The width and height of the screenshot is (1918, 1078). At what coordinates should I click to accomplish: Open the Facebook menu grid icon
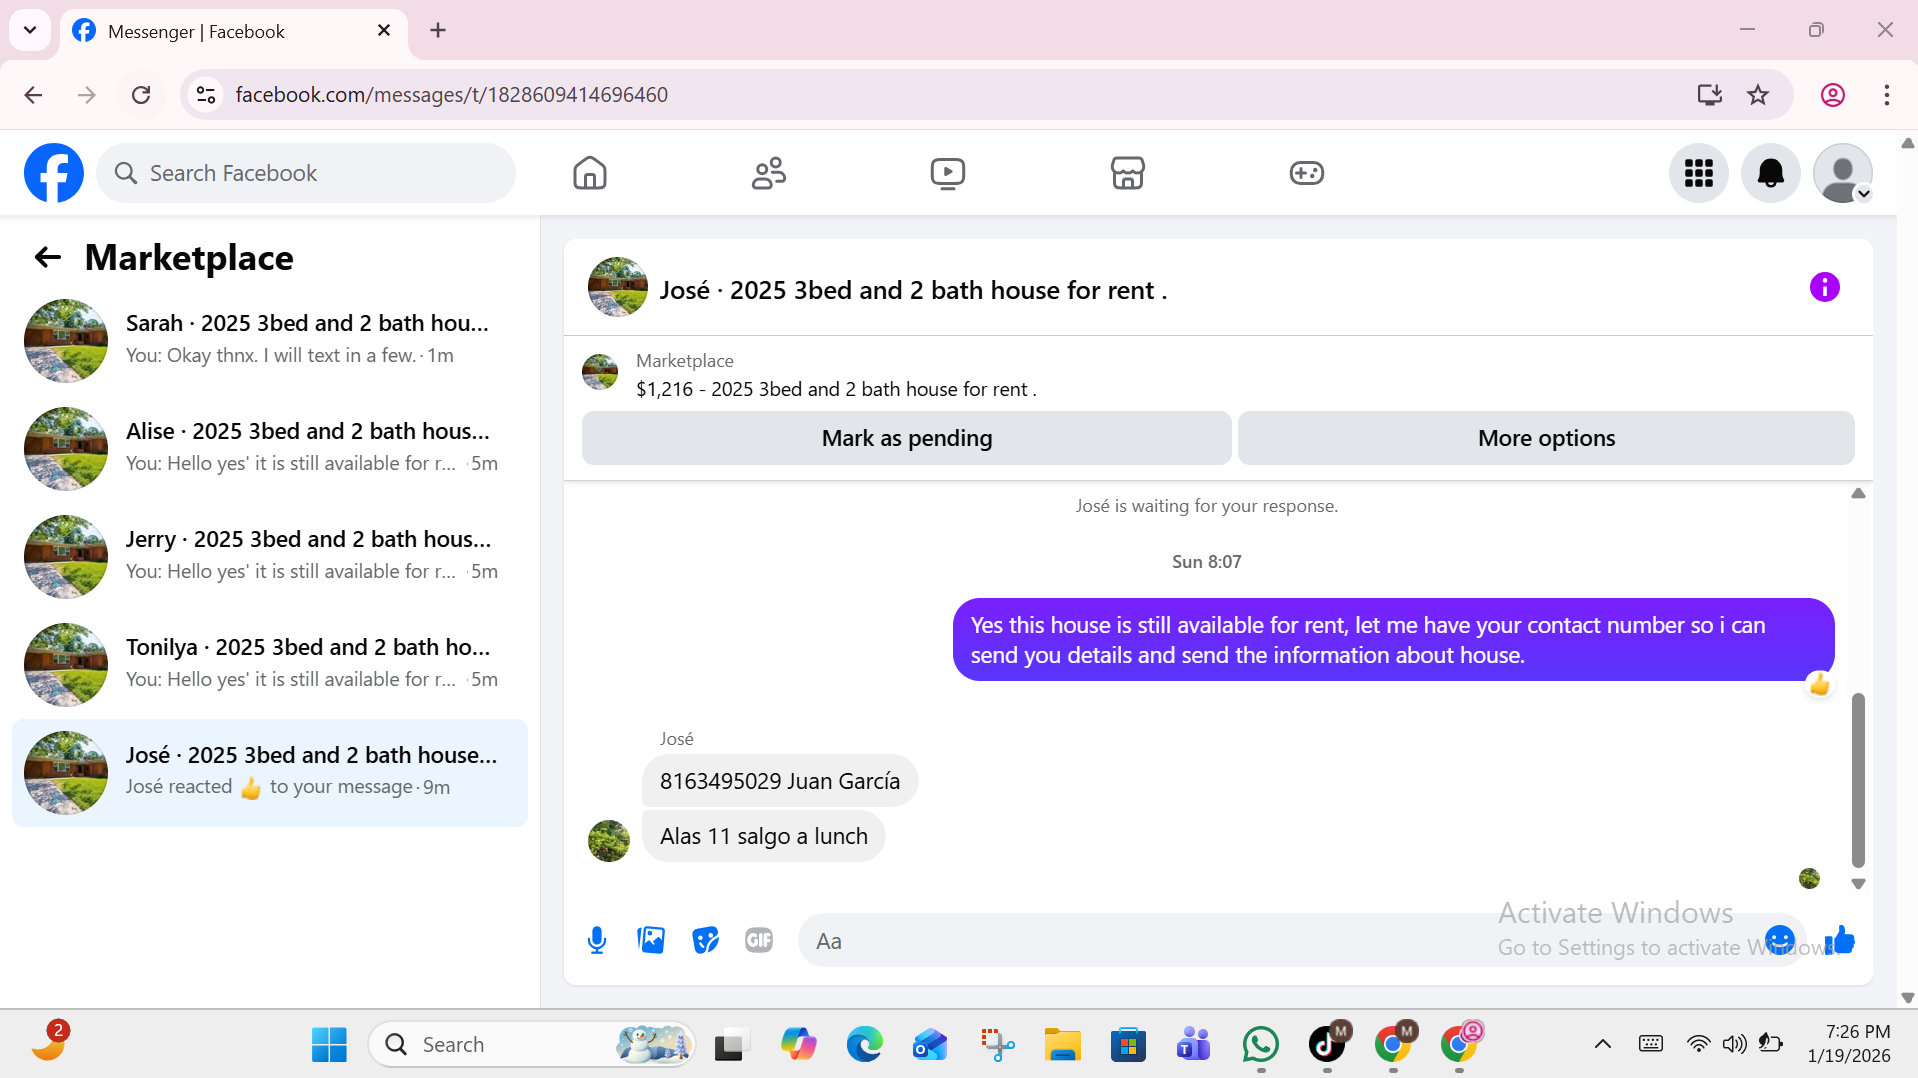click(1699, 173)
